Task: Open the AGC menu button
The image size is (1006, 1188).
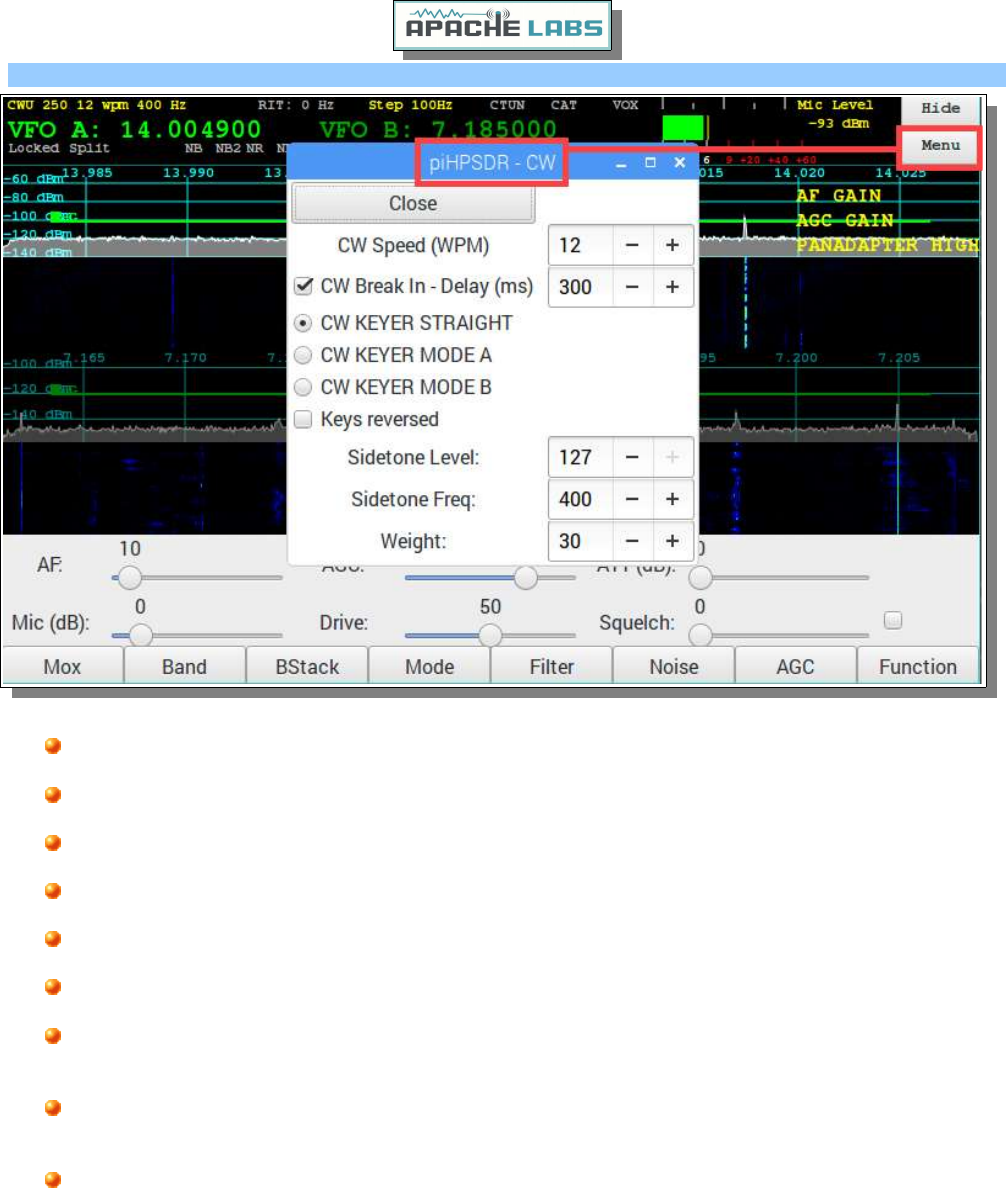Action: pos(795,667)
